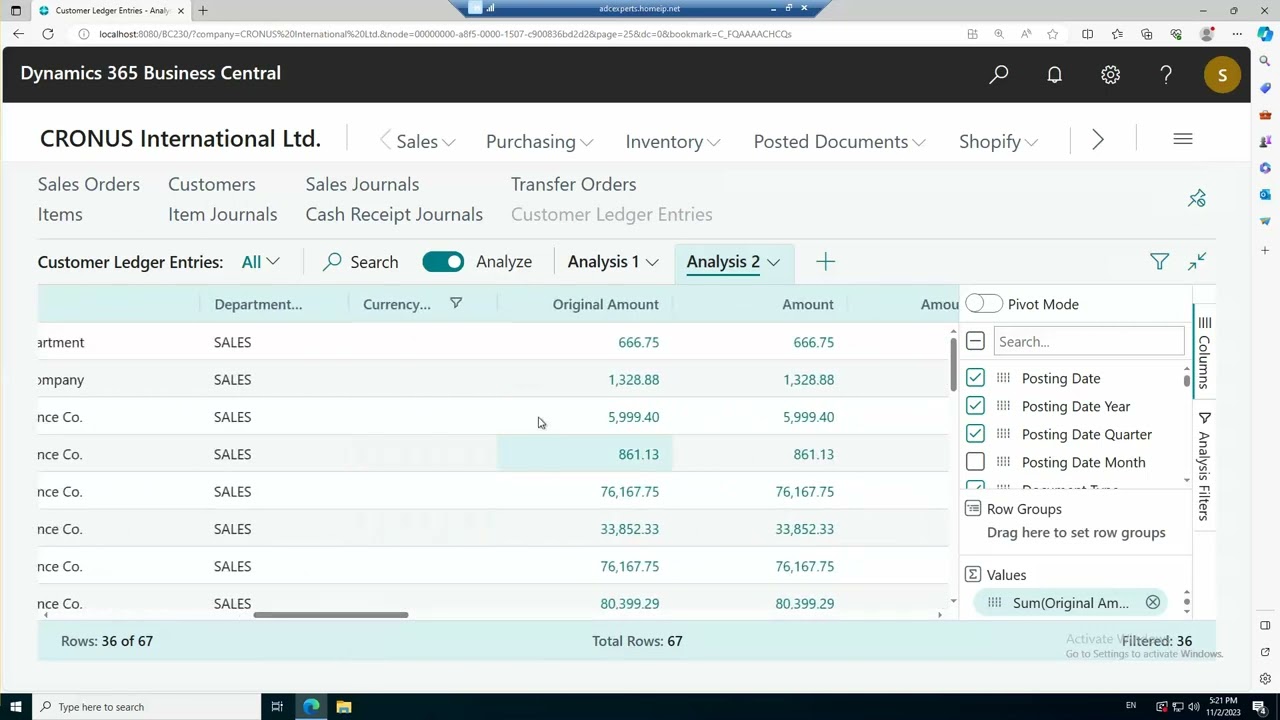
Task: Open the All view dropdown
Action: pos(260,262)
